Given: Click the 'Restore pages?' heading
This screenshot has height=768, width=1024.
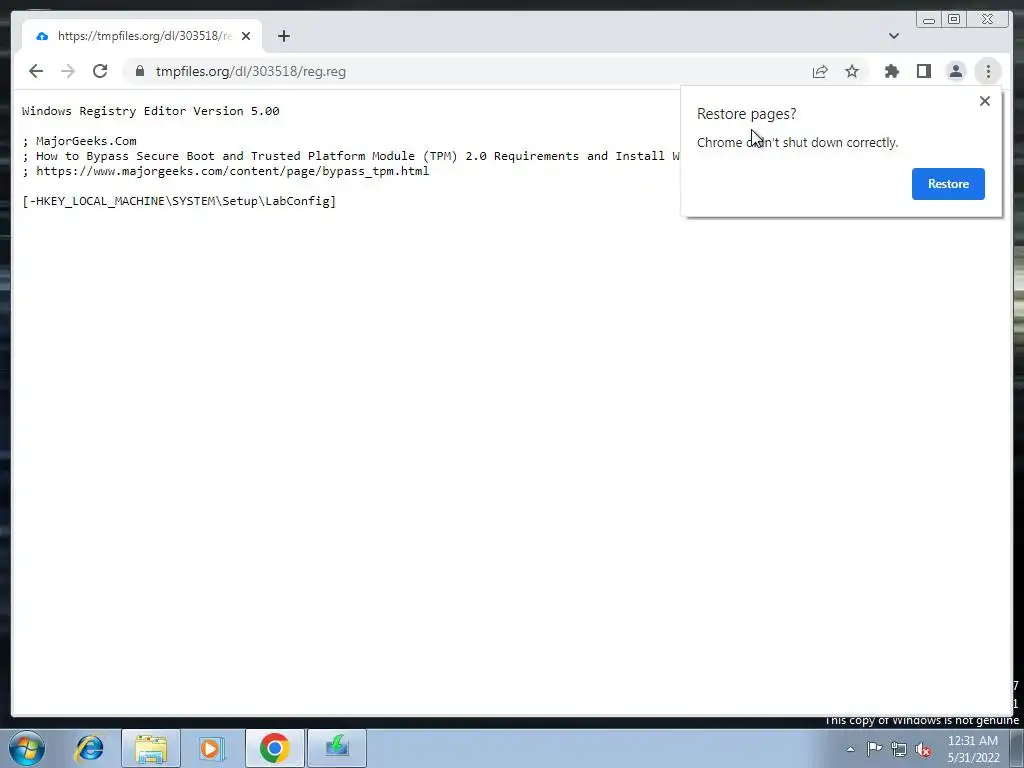Looking at the screenshot, I should click(x=746, y=114).
